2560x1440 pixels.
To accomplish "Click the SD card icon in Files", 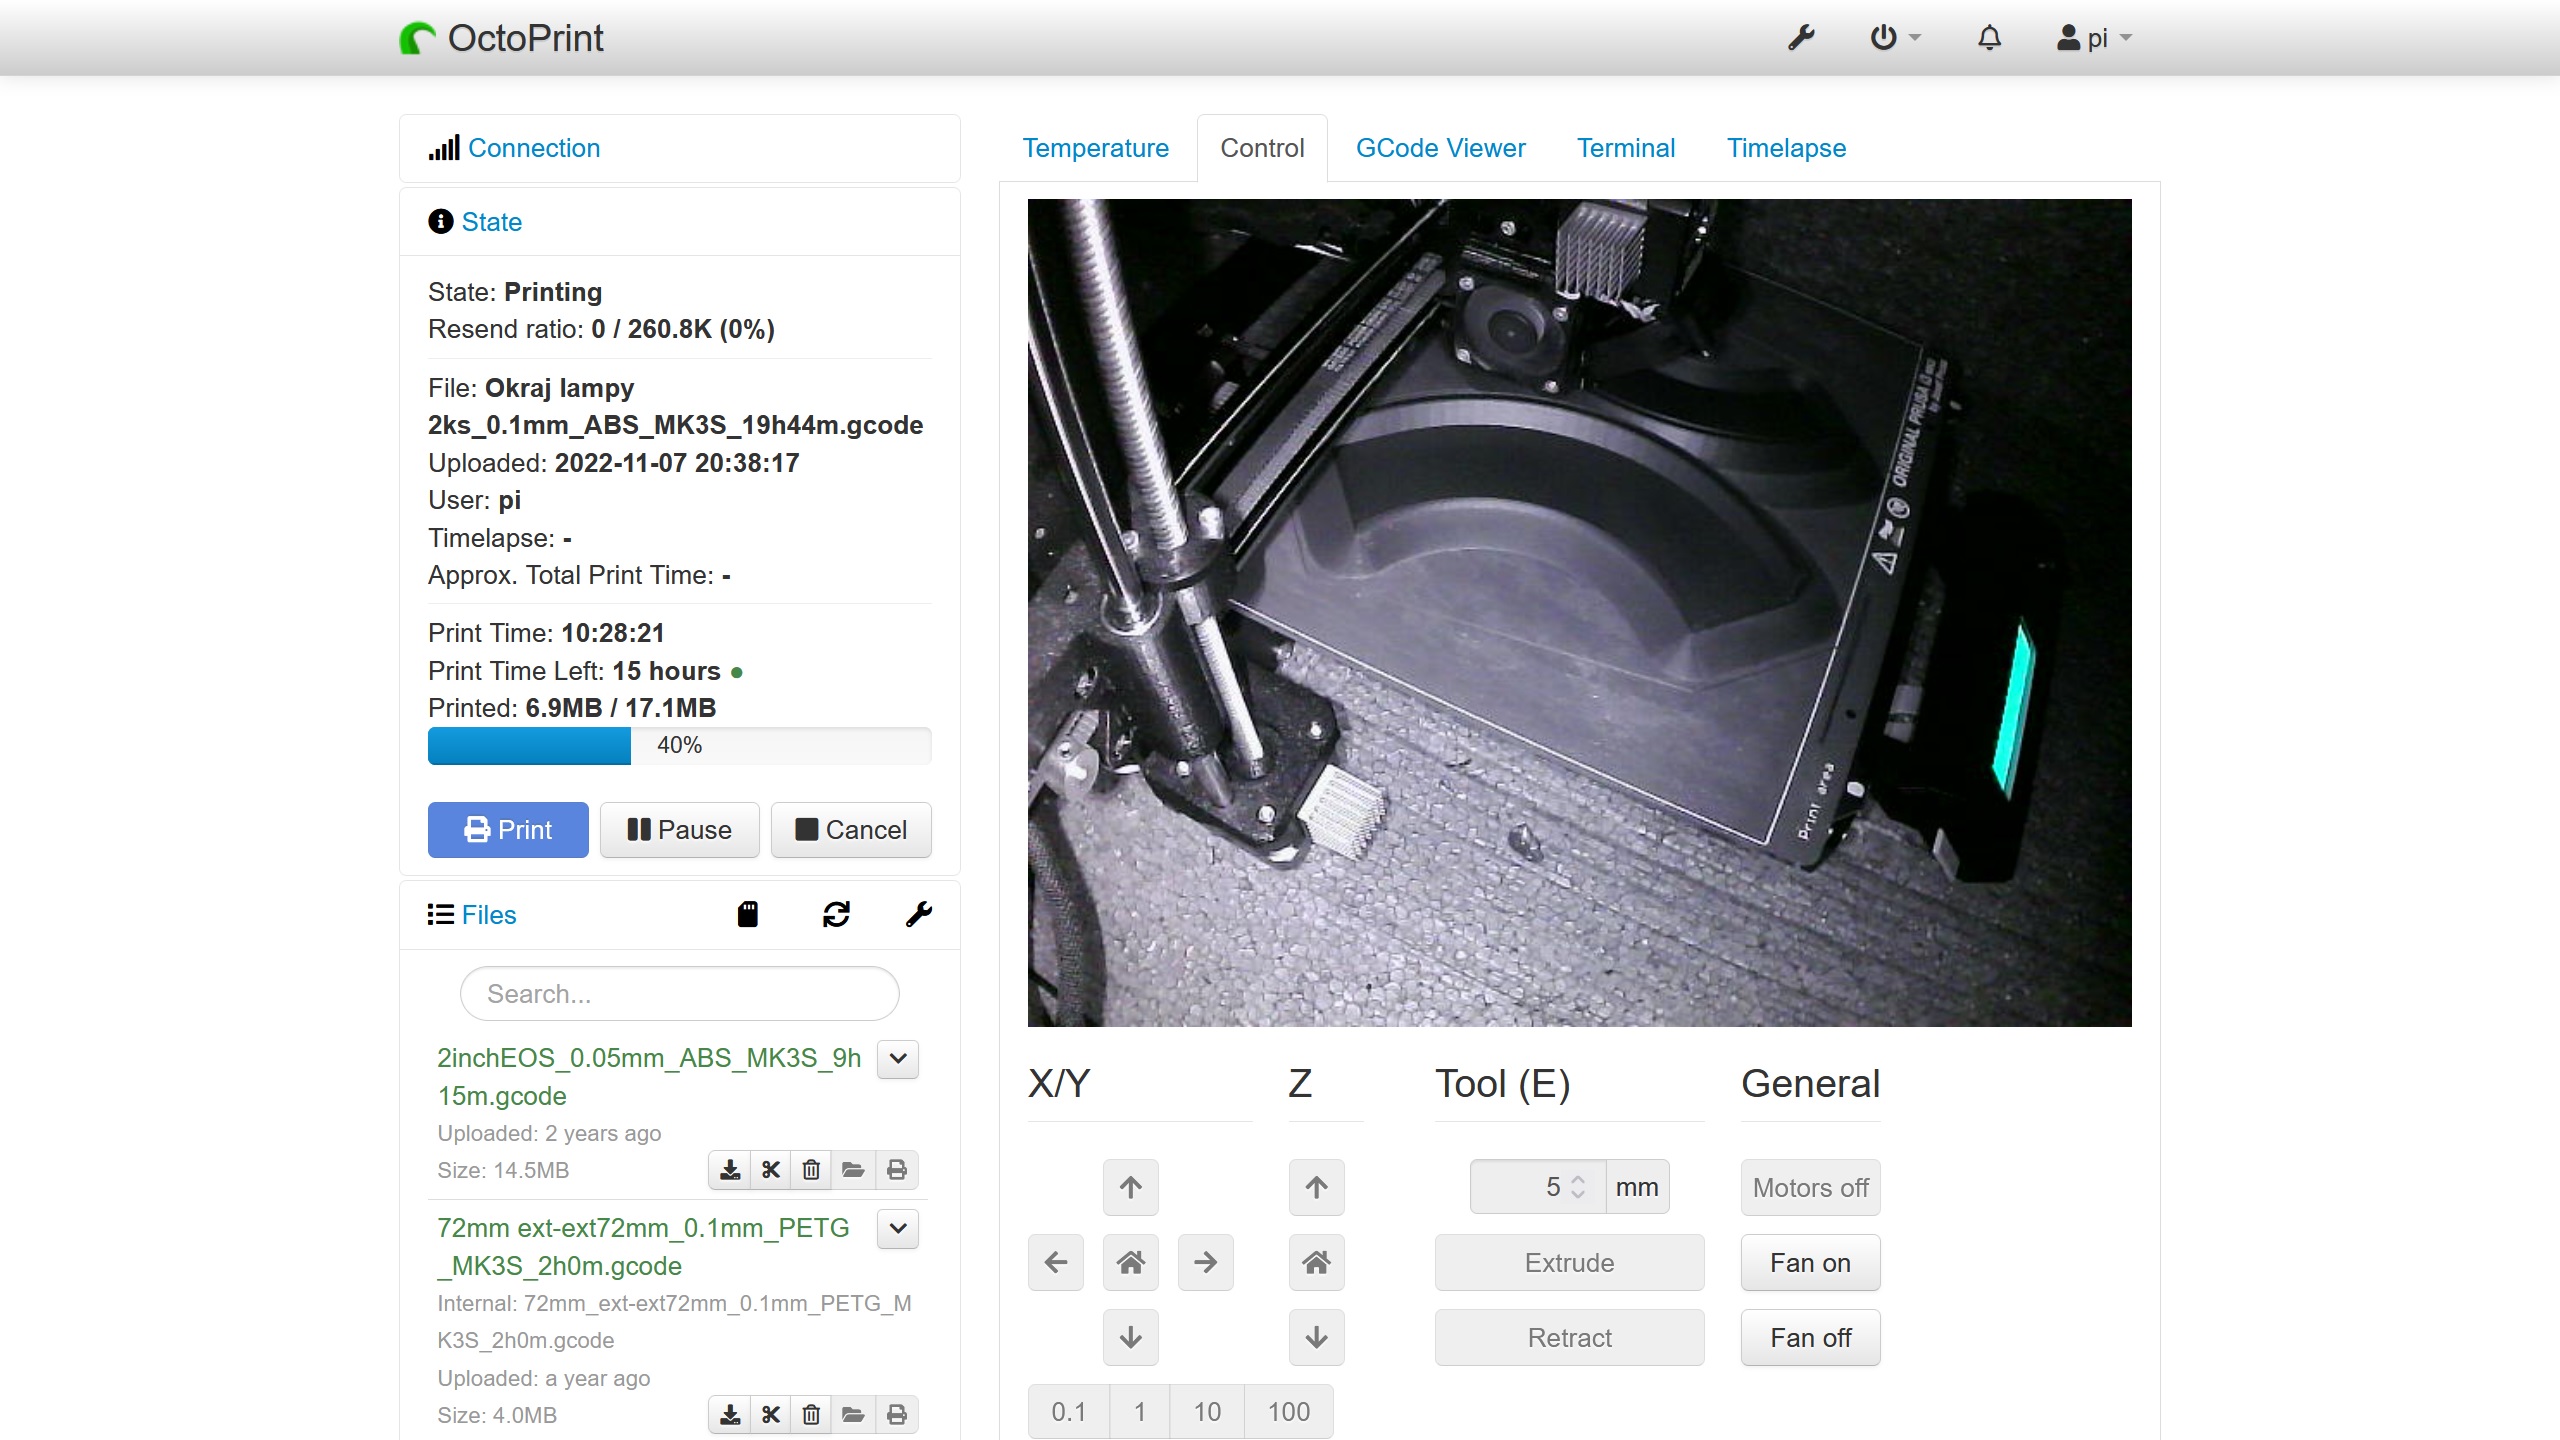I will click(x=747, y=914).
